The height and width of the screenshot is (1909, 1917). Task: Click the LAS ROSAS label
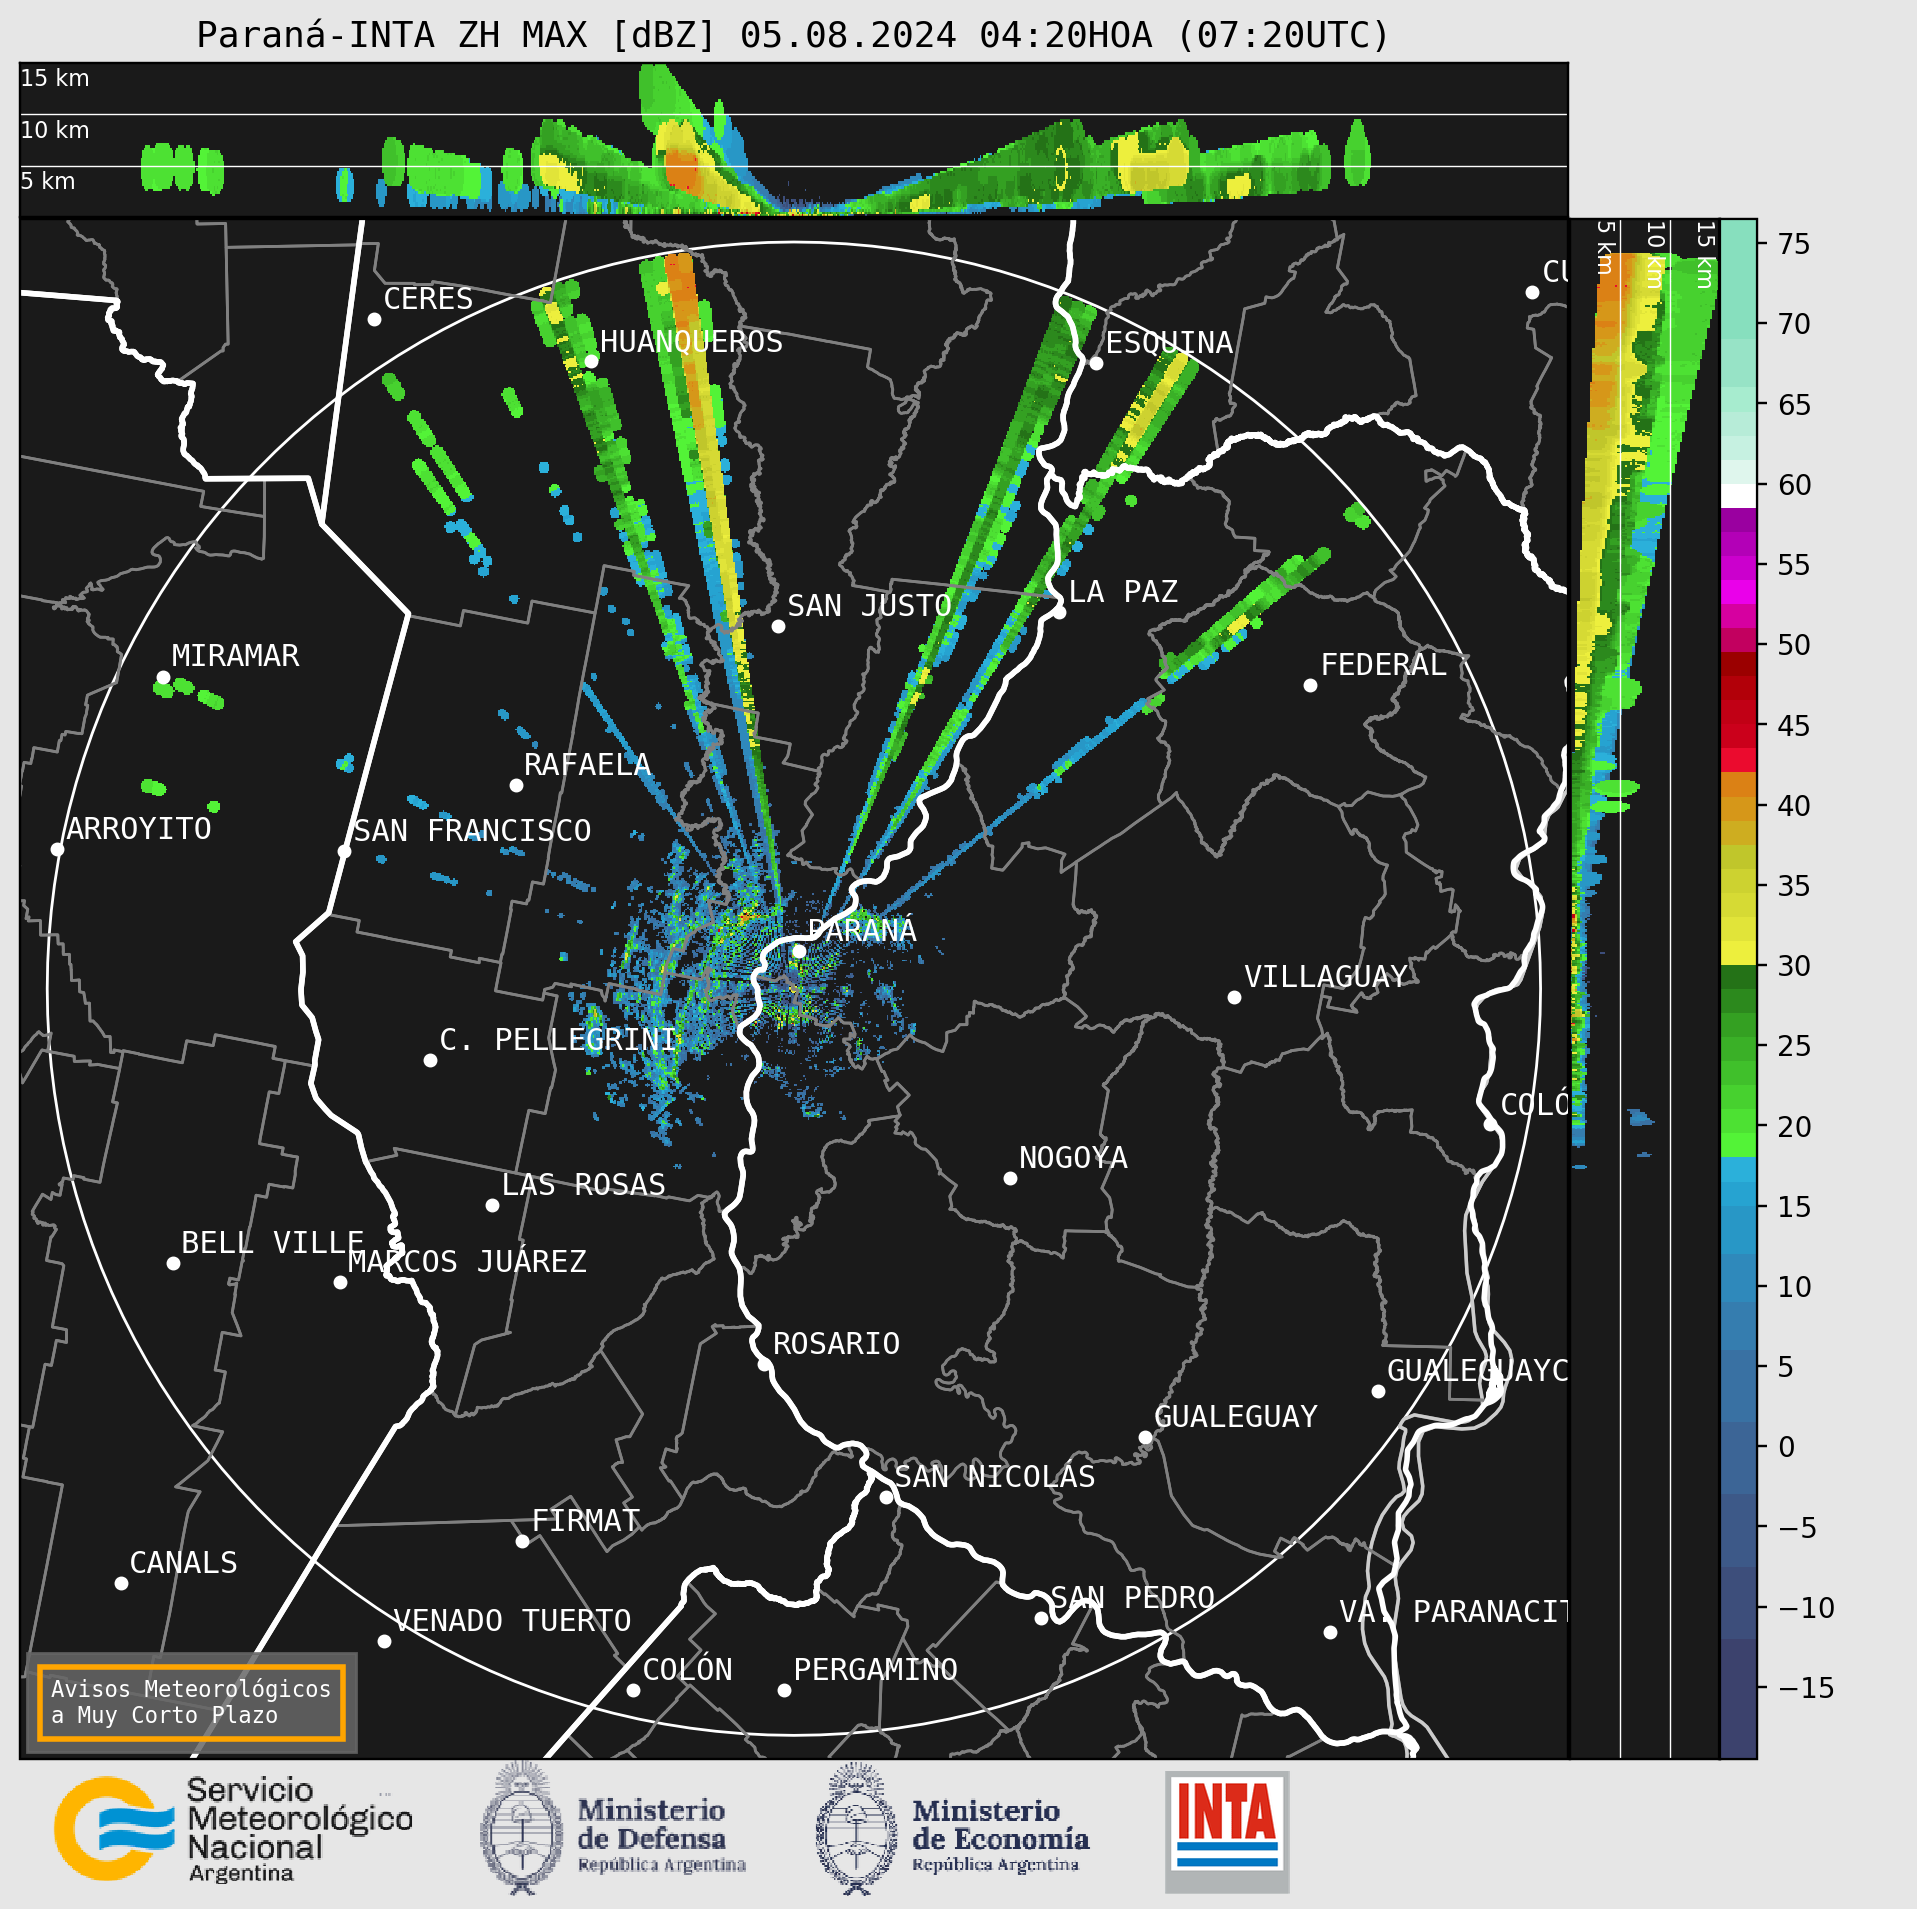coord(583,1185)
